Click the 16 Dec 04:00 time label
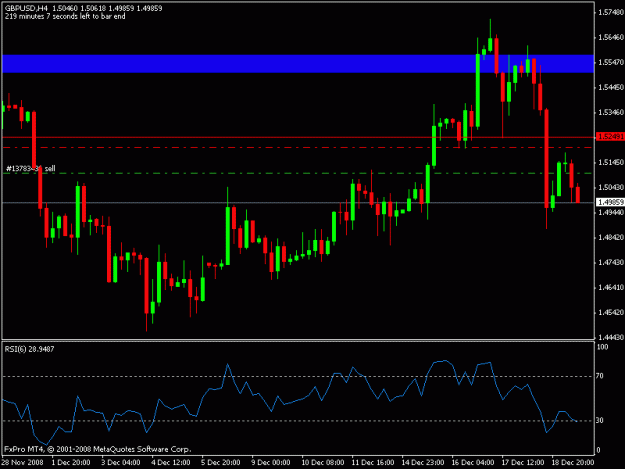The image size is (625, 469). tap(473, 463)
